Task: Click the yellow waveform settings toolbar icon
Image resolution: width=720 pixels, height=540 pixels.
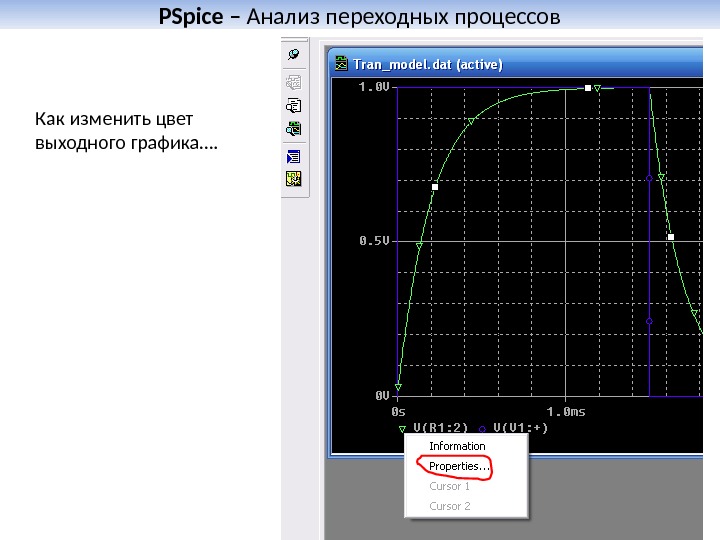Action: (294, 179)
